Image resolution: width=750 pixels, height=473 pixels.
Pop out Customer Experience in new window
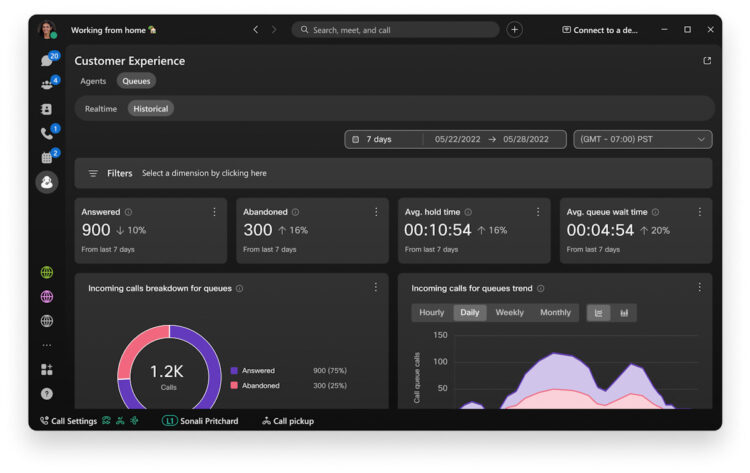(707, 61)
